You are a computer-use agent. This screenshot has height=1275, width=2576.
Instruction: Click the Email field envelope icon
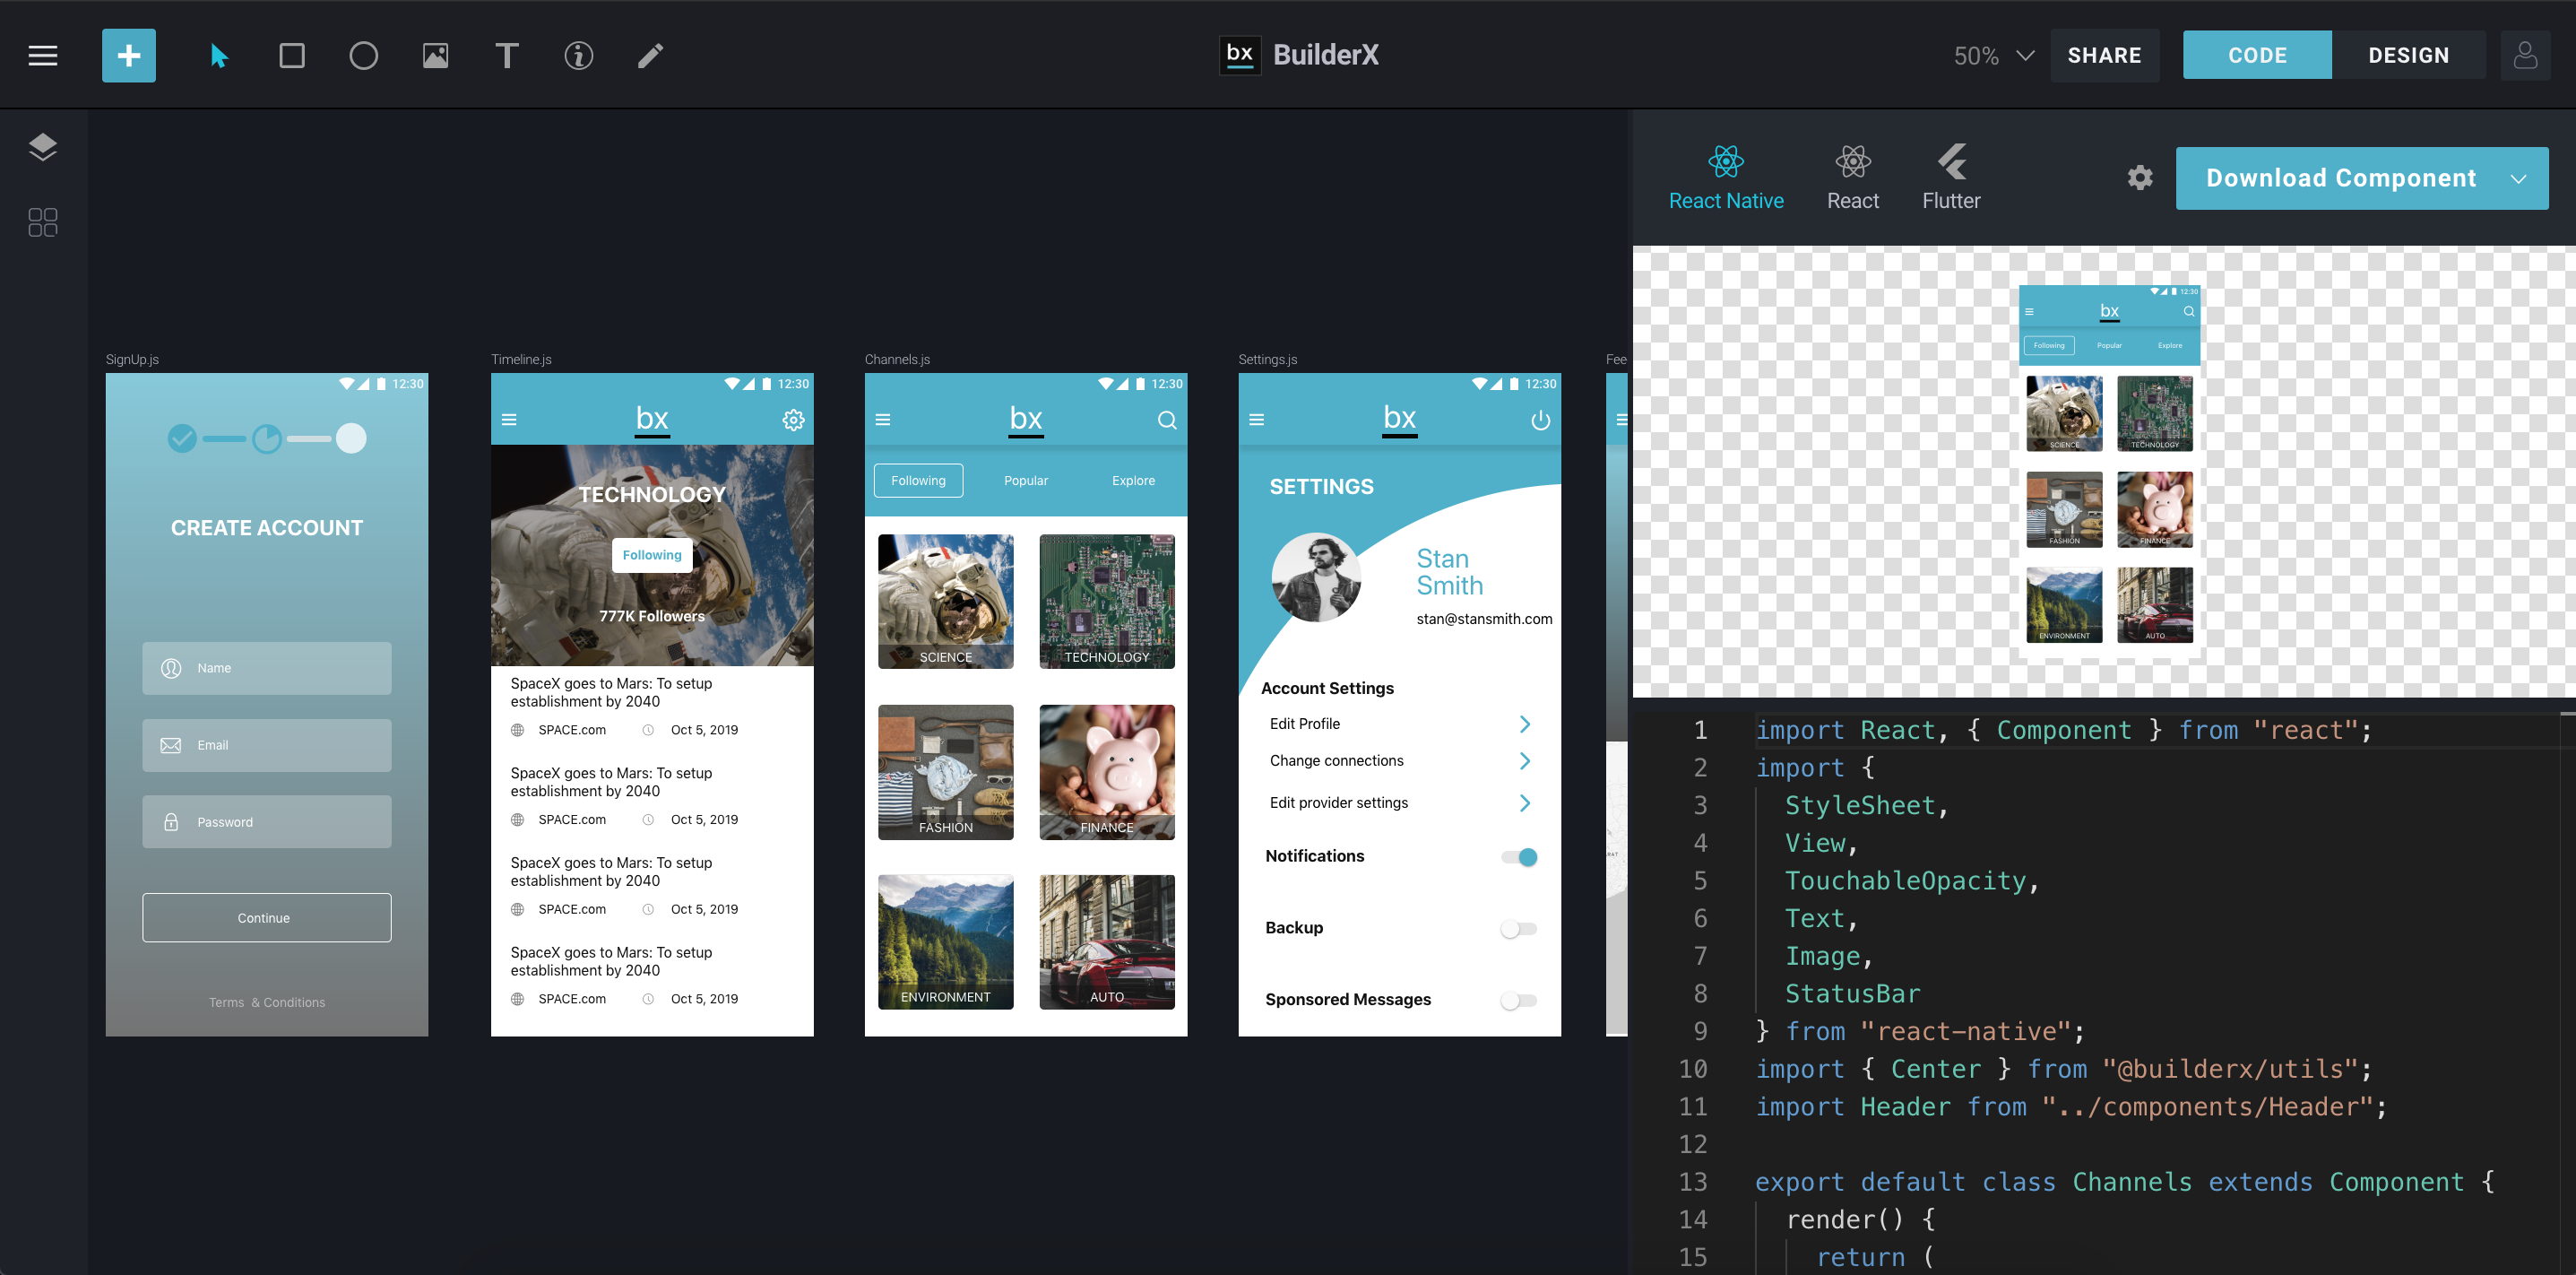171,745
